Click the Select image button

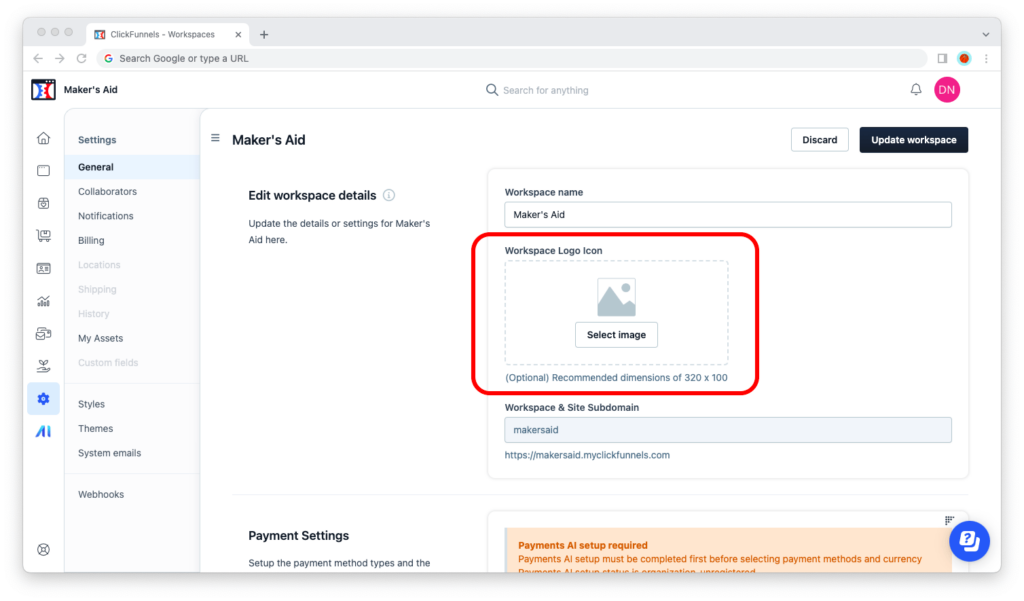pyautogui.click(x=616, y=334)
